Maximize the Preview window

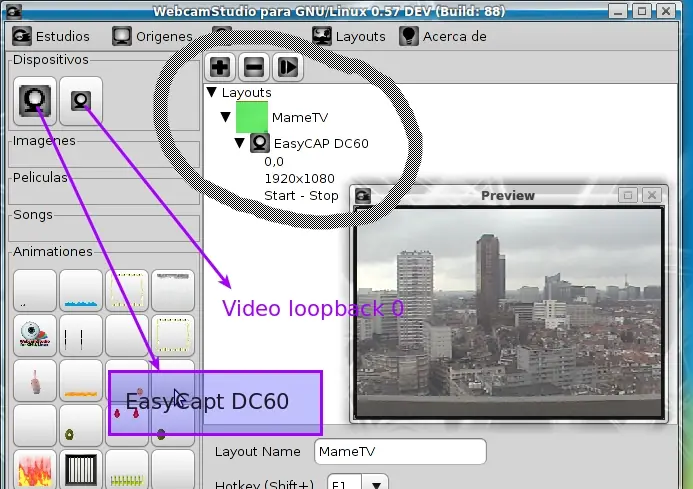pos(628,195)
